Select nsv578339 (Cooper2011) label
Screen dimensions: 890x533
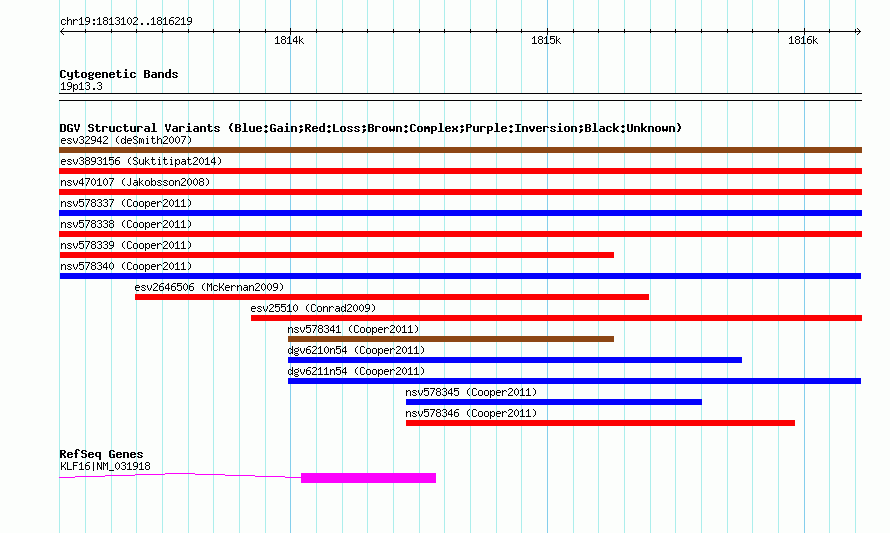tap(126, 245)
